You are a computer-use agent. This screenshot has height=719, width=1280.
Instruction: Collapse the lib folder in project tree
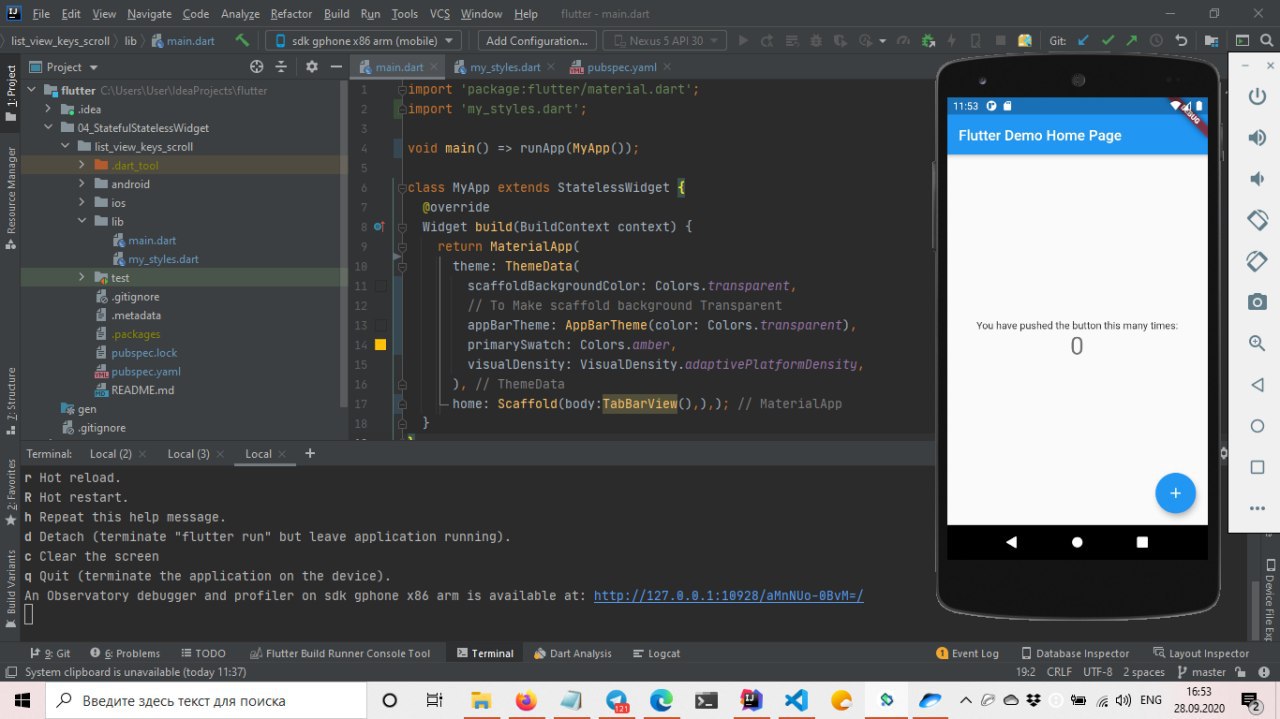click(x=82, y=221)
